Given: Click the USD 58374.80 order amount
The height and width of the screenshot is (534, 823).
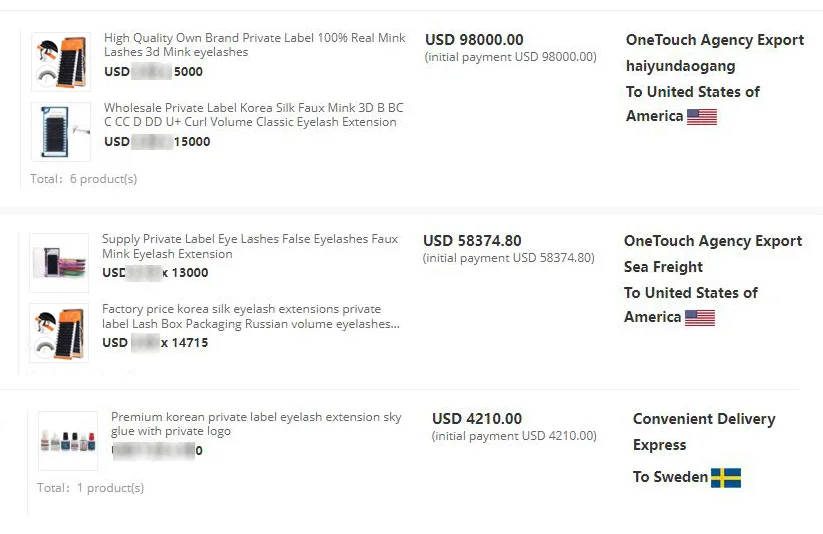Looking at the screenshot, I should (472, 241).
